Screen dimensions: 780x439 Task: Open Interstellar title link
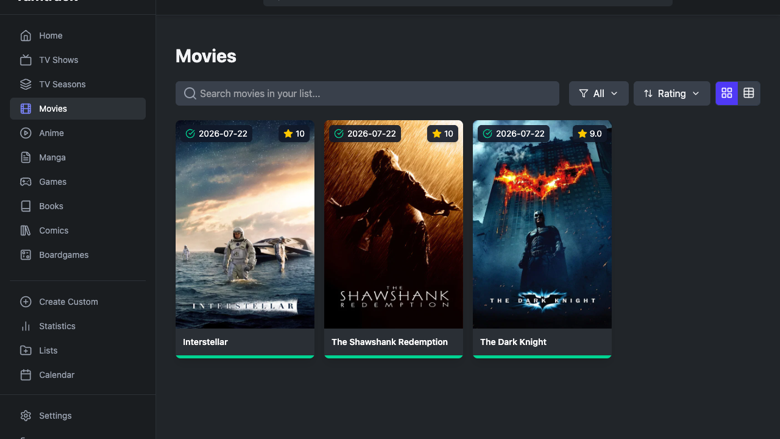(x=205, y=342)
